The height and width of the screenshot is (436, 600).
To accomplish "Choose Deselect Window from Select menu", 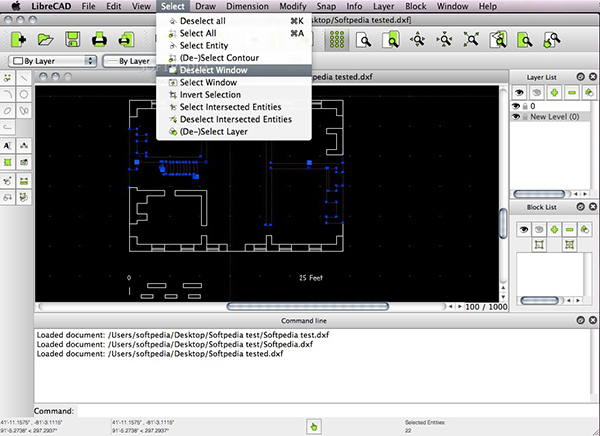I will click(214, 70).
